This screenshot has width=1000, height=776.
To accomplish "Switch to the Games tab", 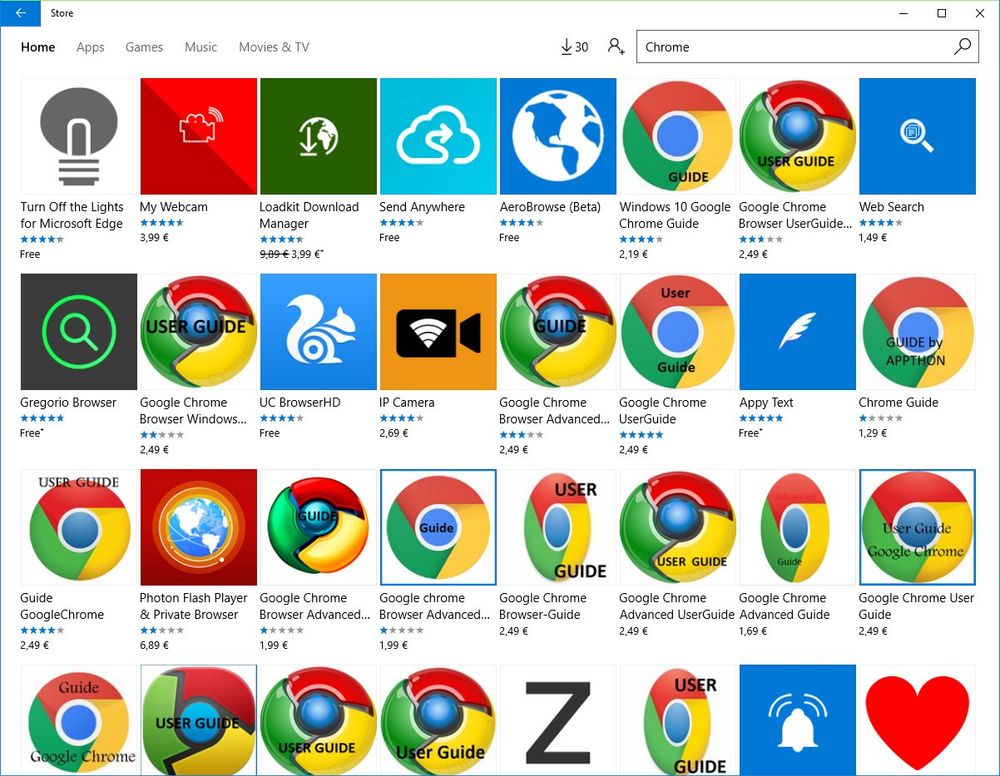I will 144,47.
